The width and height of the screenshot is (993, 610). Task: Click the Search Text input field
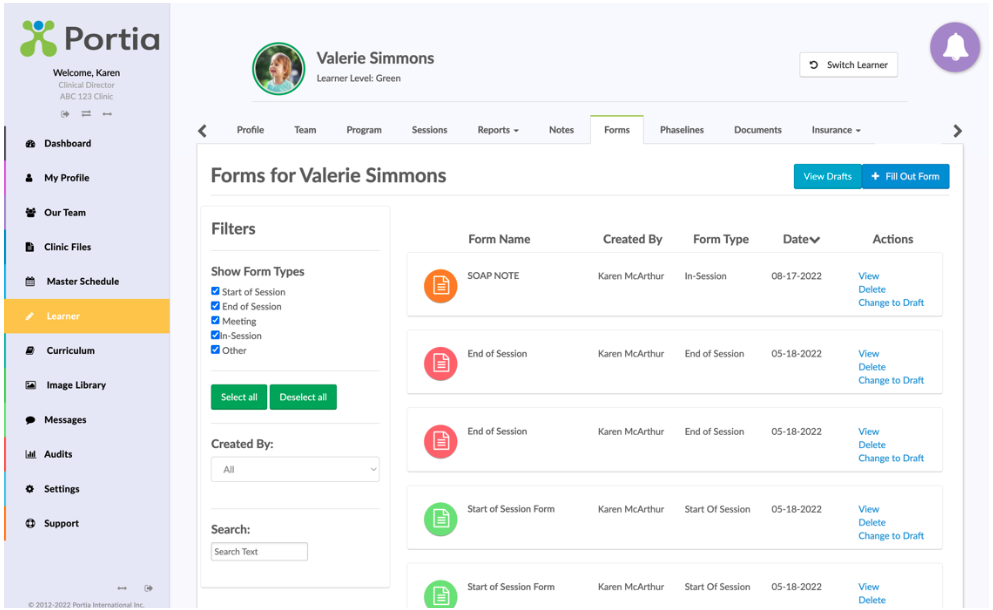click(259, 552)
